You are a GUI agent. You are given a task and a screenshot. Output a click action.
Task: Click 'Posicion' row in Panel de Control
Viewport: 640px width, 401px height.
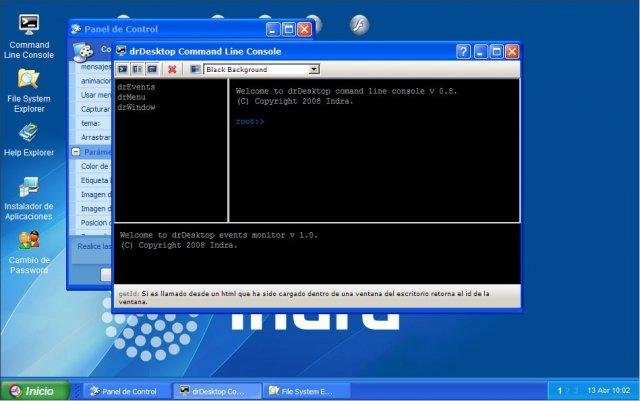coord(94,223)
